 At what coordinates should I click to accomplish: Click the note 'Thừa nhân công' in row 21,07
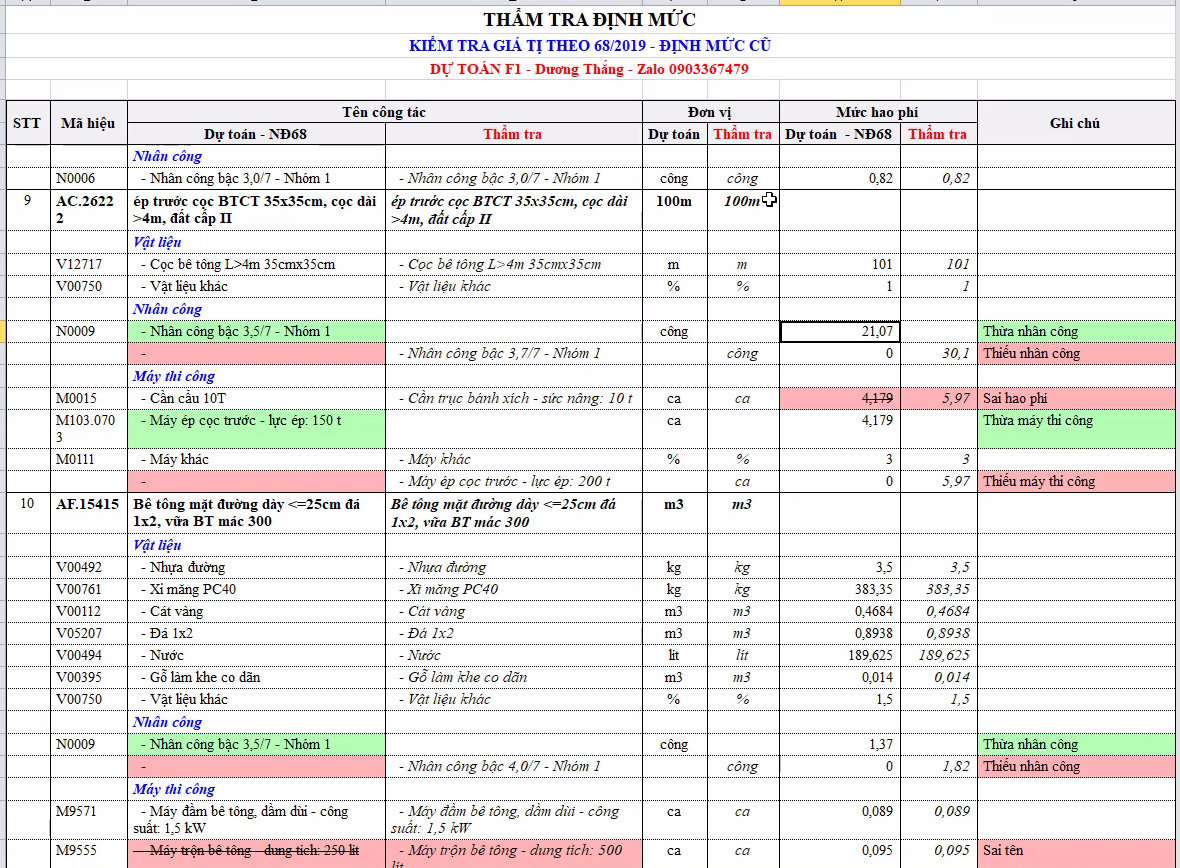tap(1075, 331)
